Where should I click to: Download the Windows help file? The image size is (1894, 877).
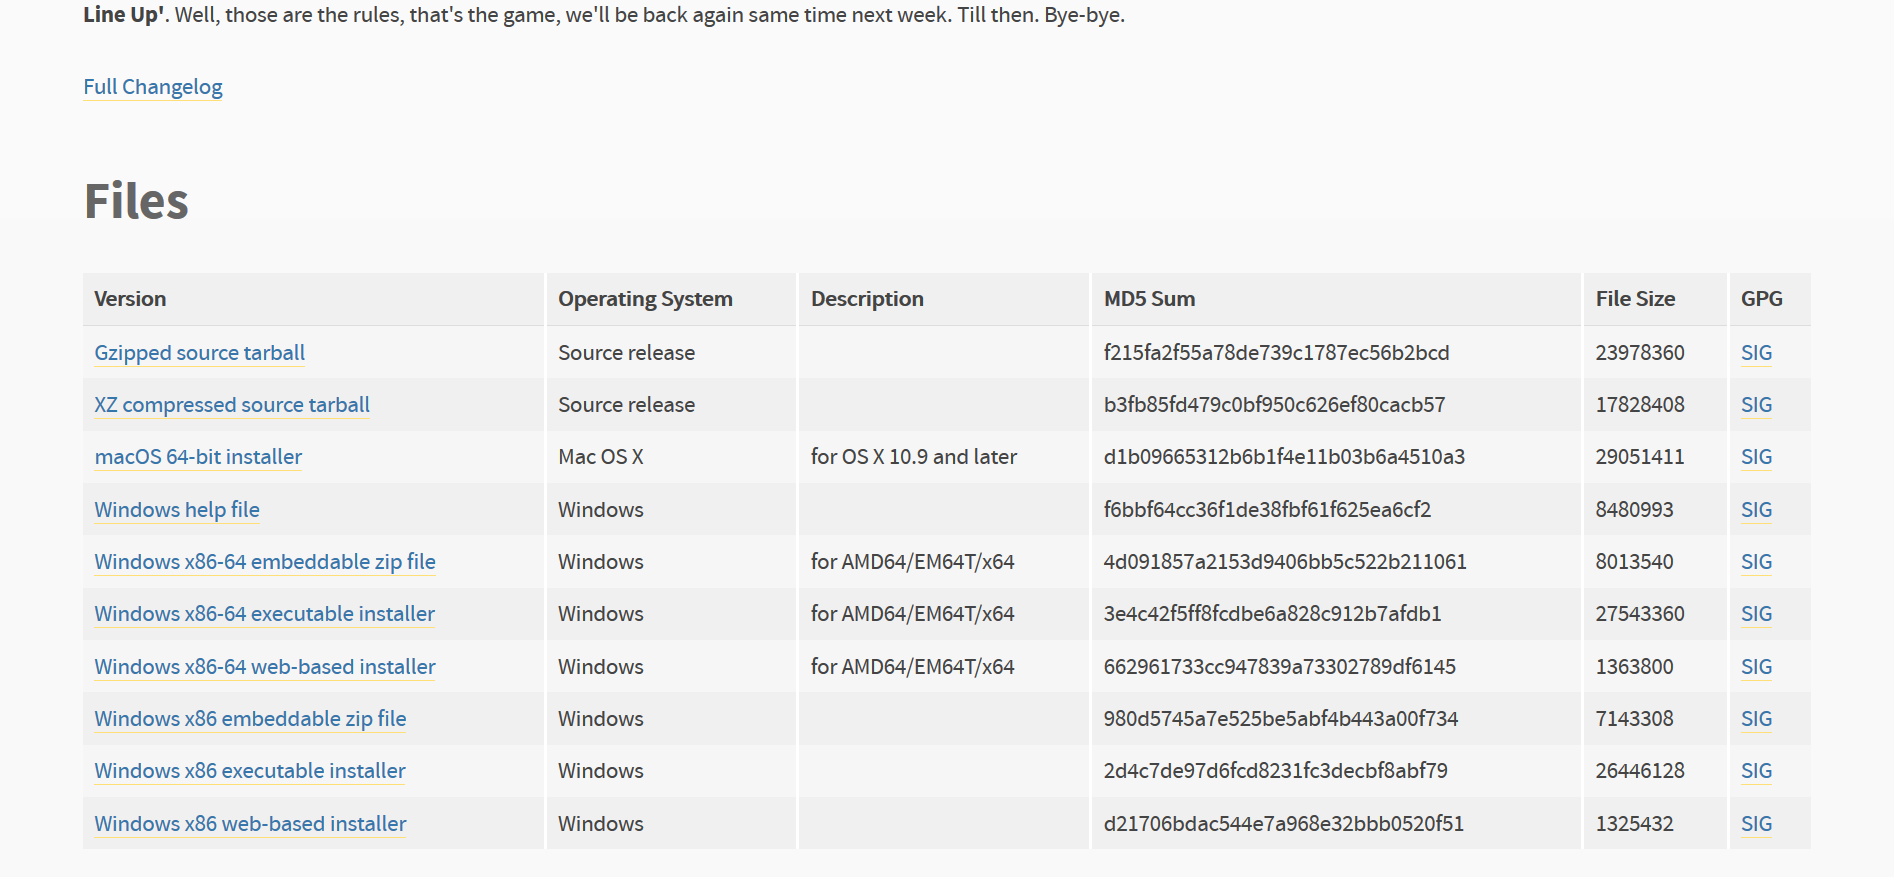coord(177,510)
